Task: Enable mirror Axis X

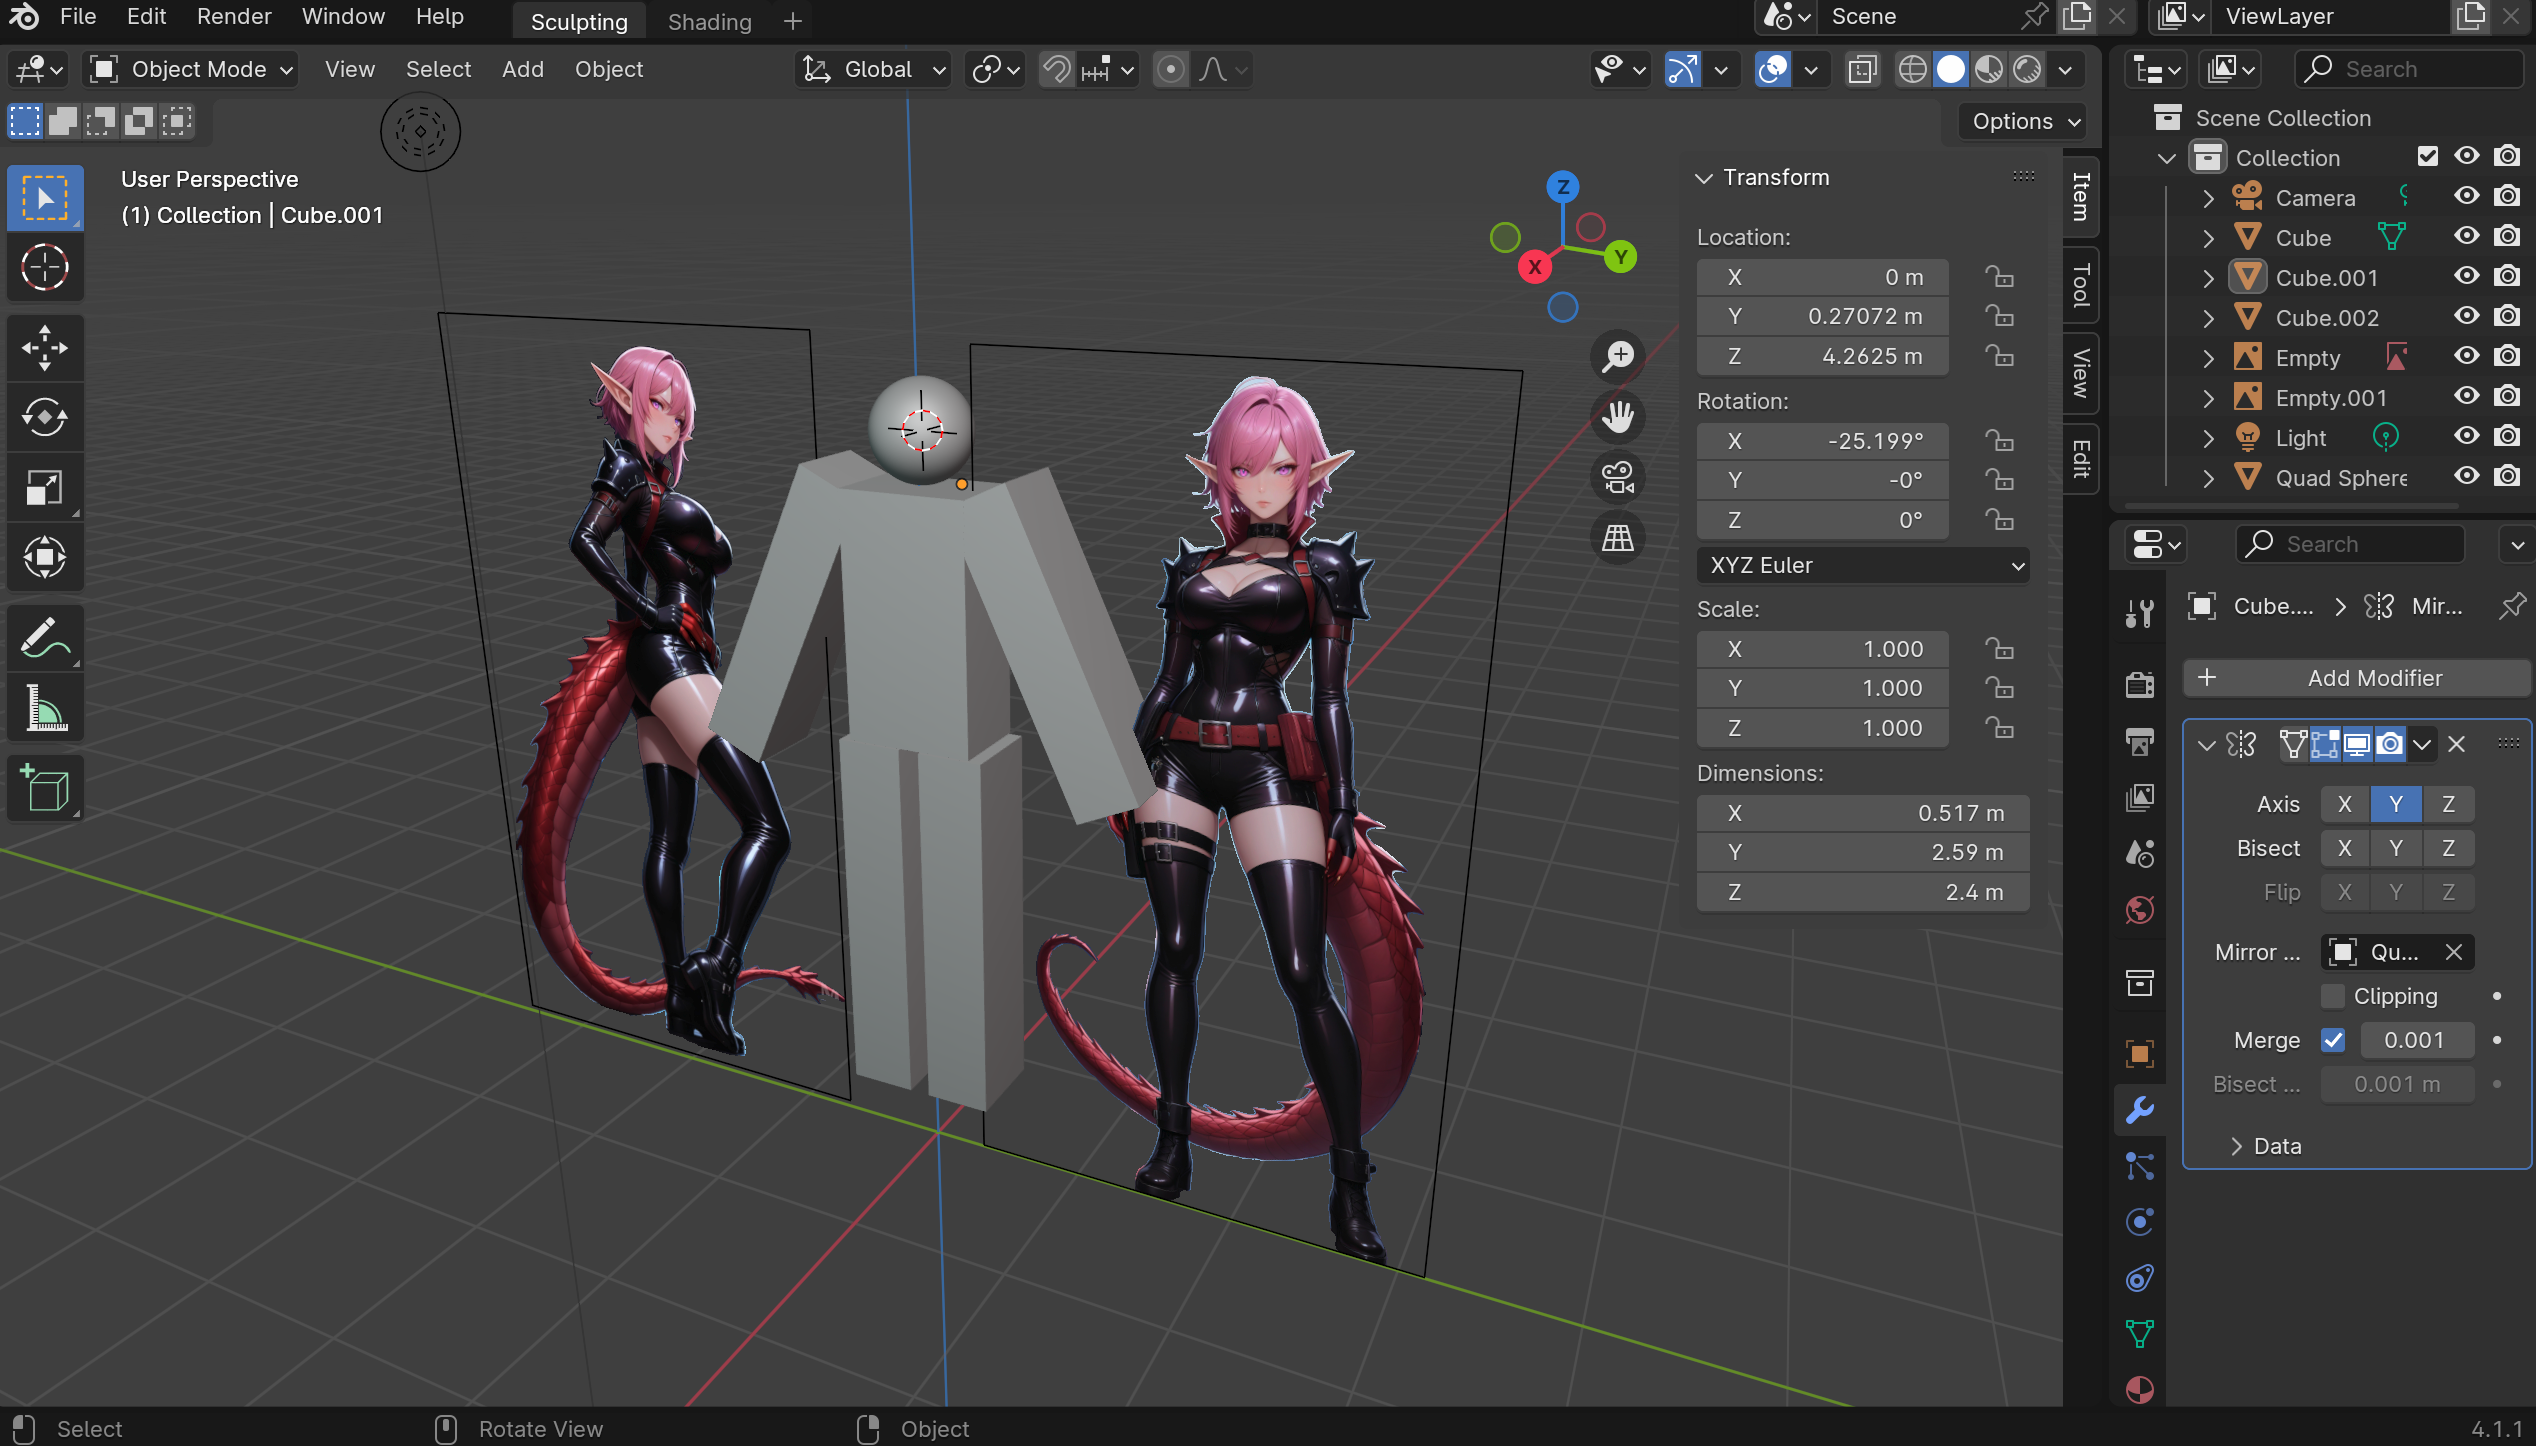Action: click(x=2345, y=804)
